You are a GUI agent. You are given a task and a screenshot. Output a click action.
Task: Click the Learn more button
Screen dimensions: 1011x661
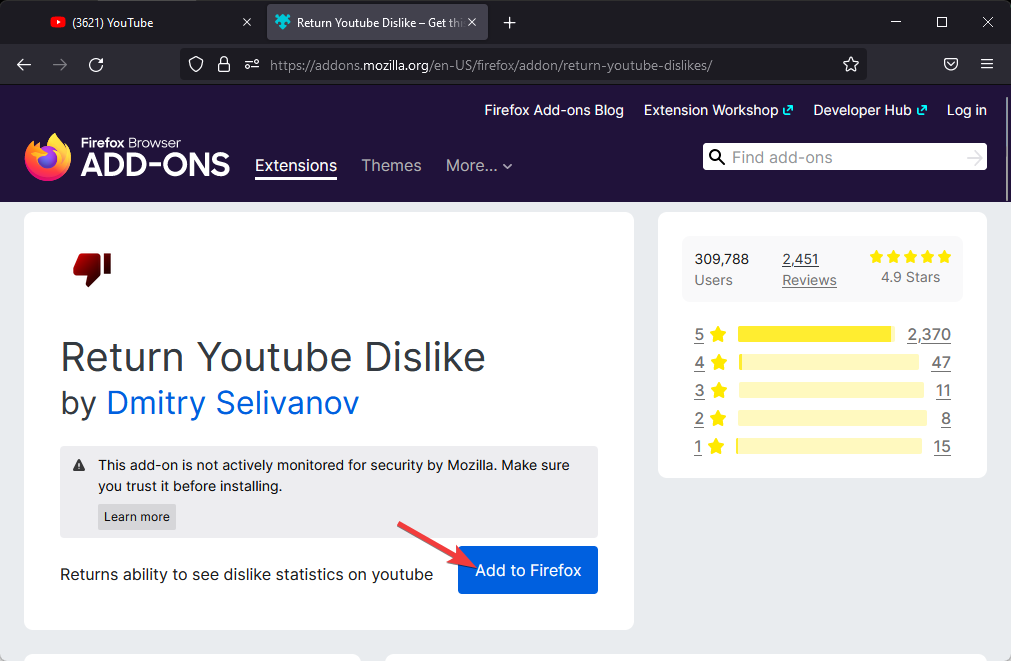click(x=136, y=517)
